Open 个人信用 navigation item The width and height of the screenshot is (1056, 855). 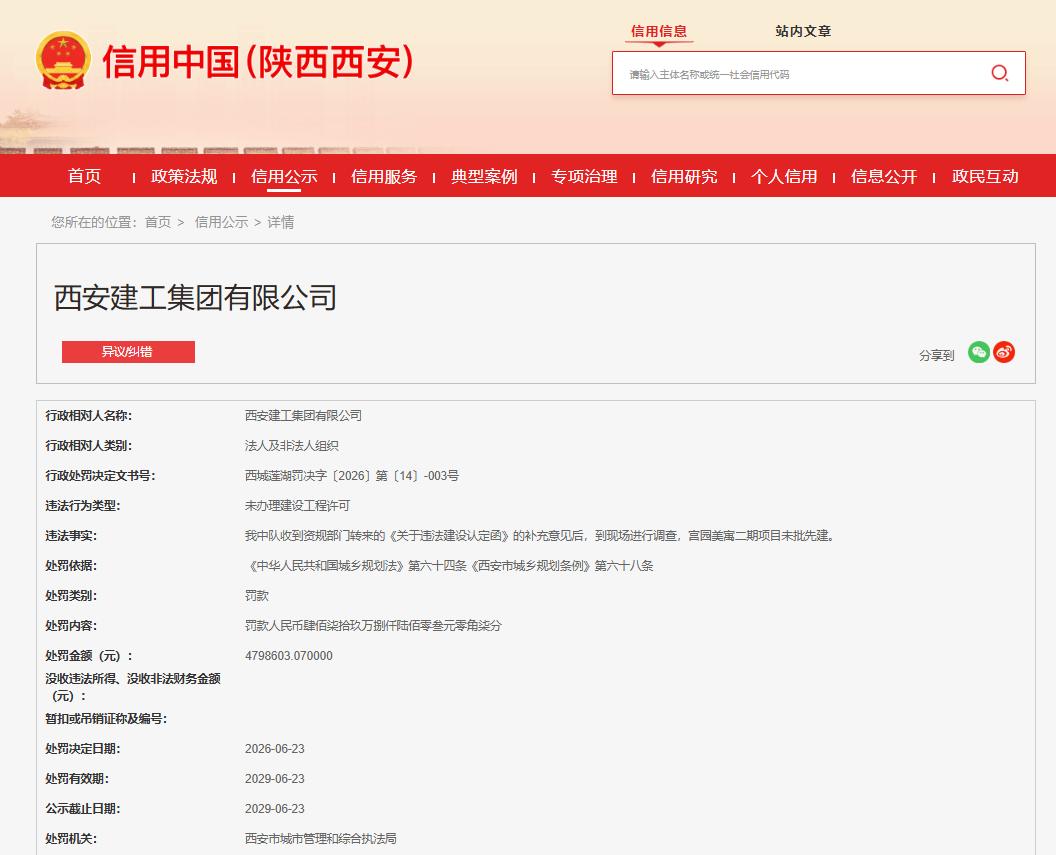(784, 176)
